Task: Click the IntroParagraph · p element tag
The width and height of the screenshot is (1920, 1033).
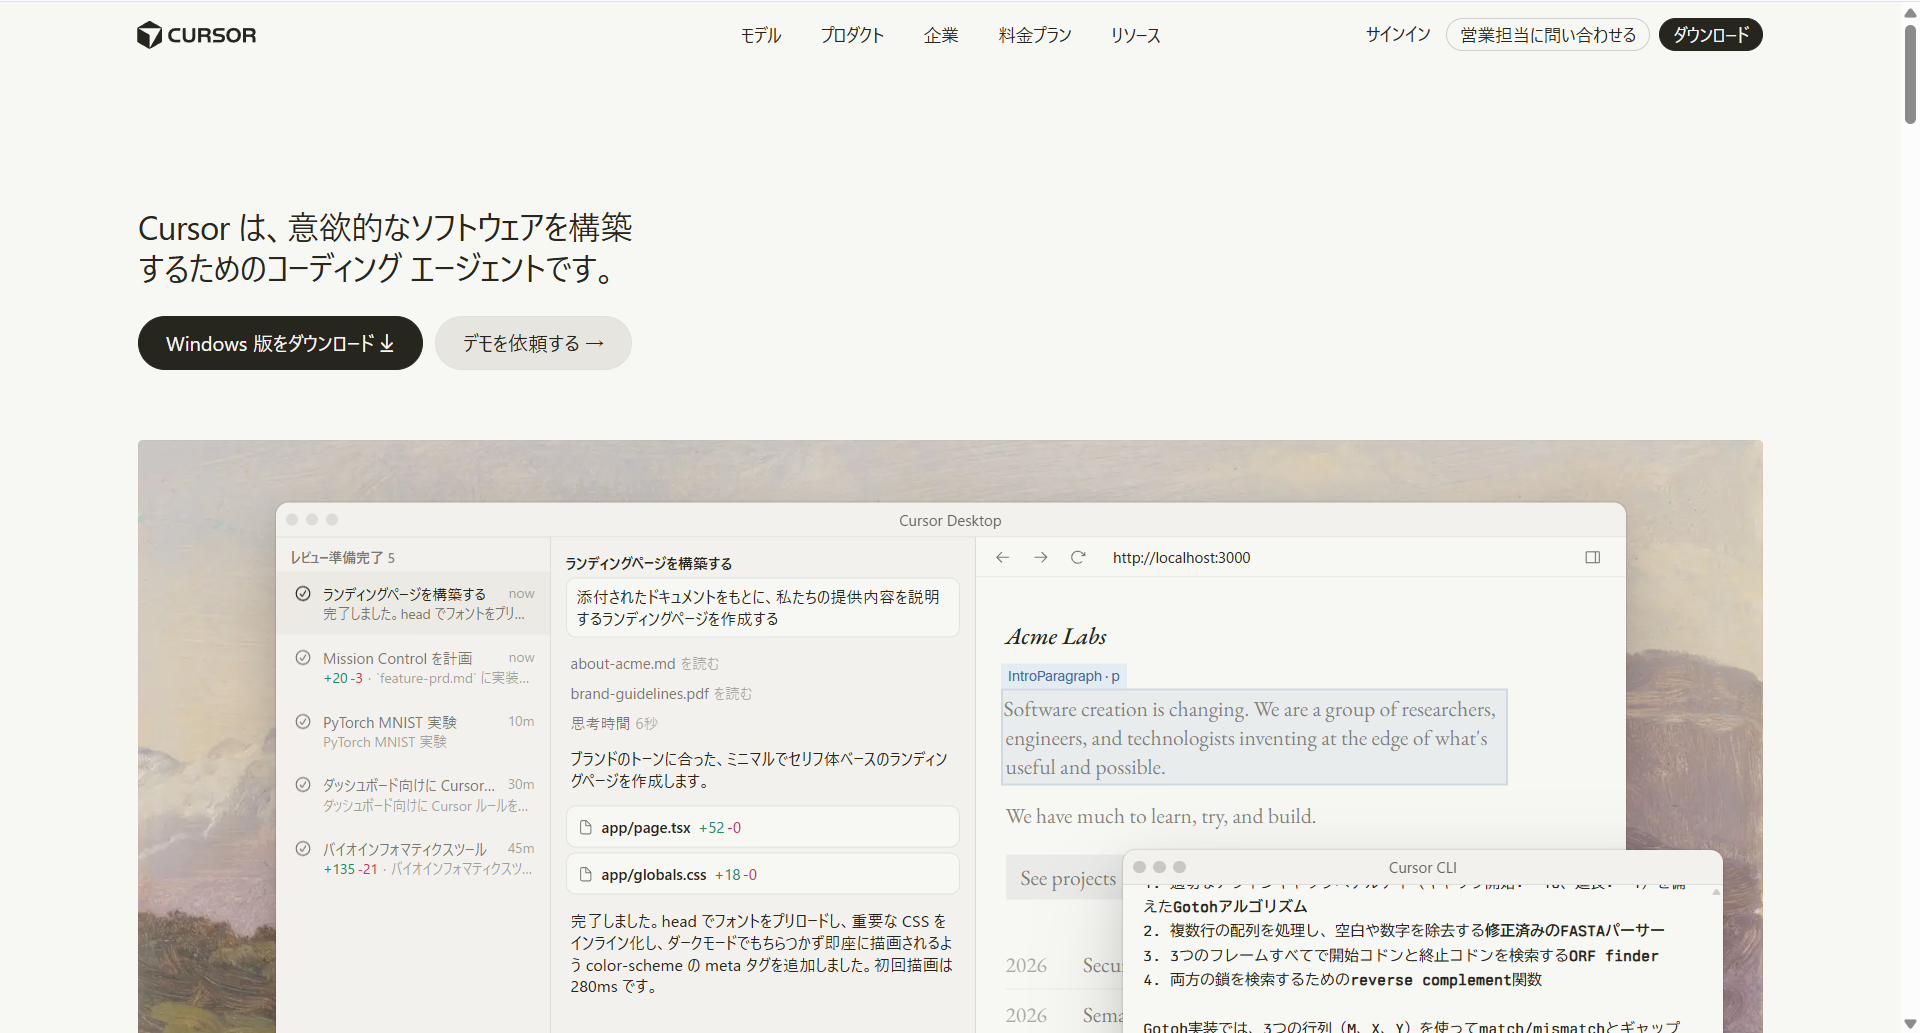Action: [x=1064, y=676]
